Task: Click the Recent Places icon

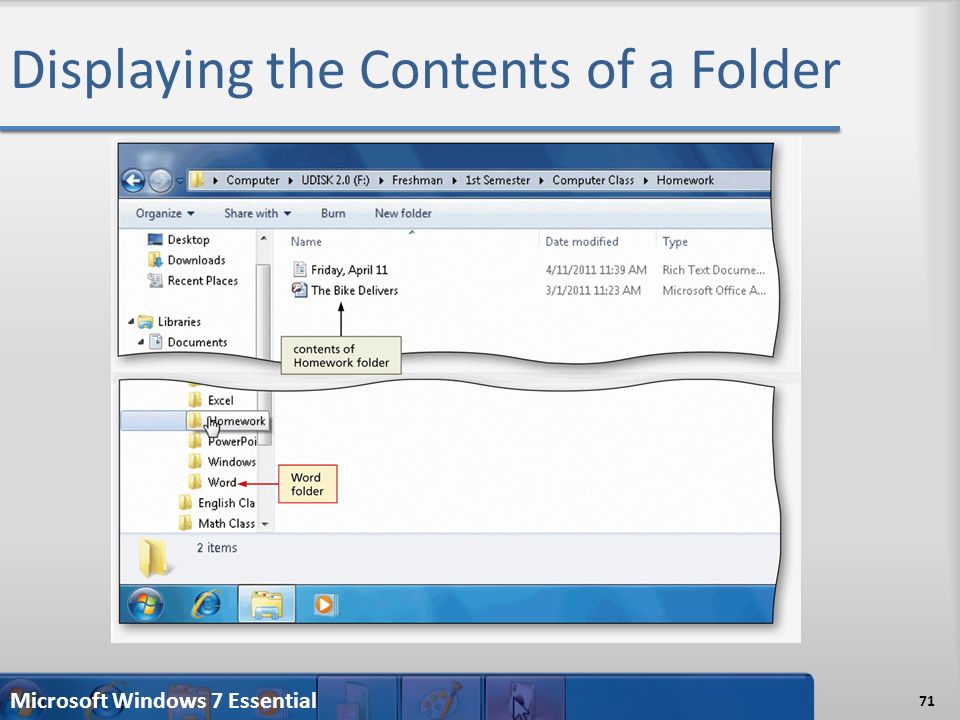Action: tap(155, 280)
